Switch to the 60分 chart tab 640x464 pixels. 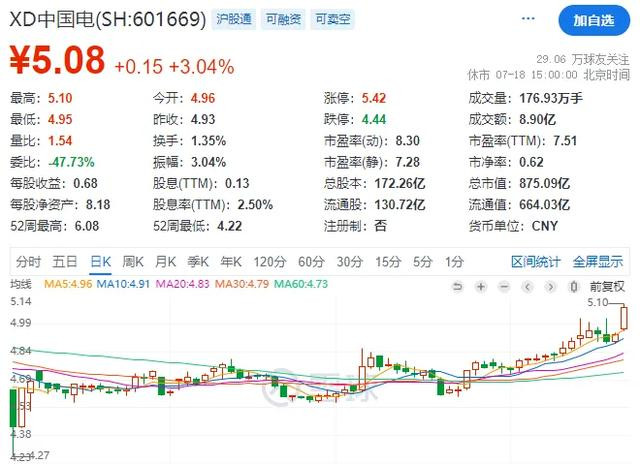[311, 262]
